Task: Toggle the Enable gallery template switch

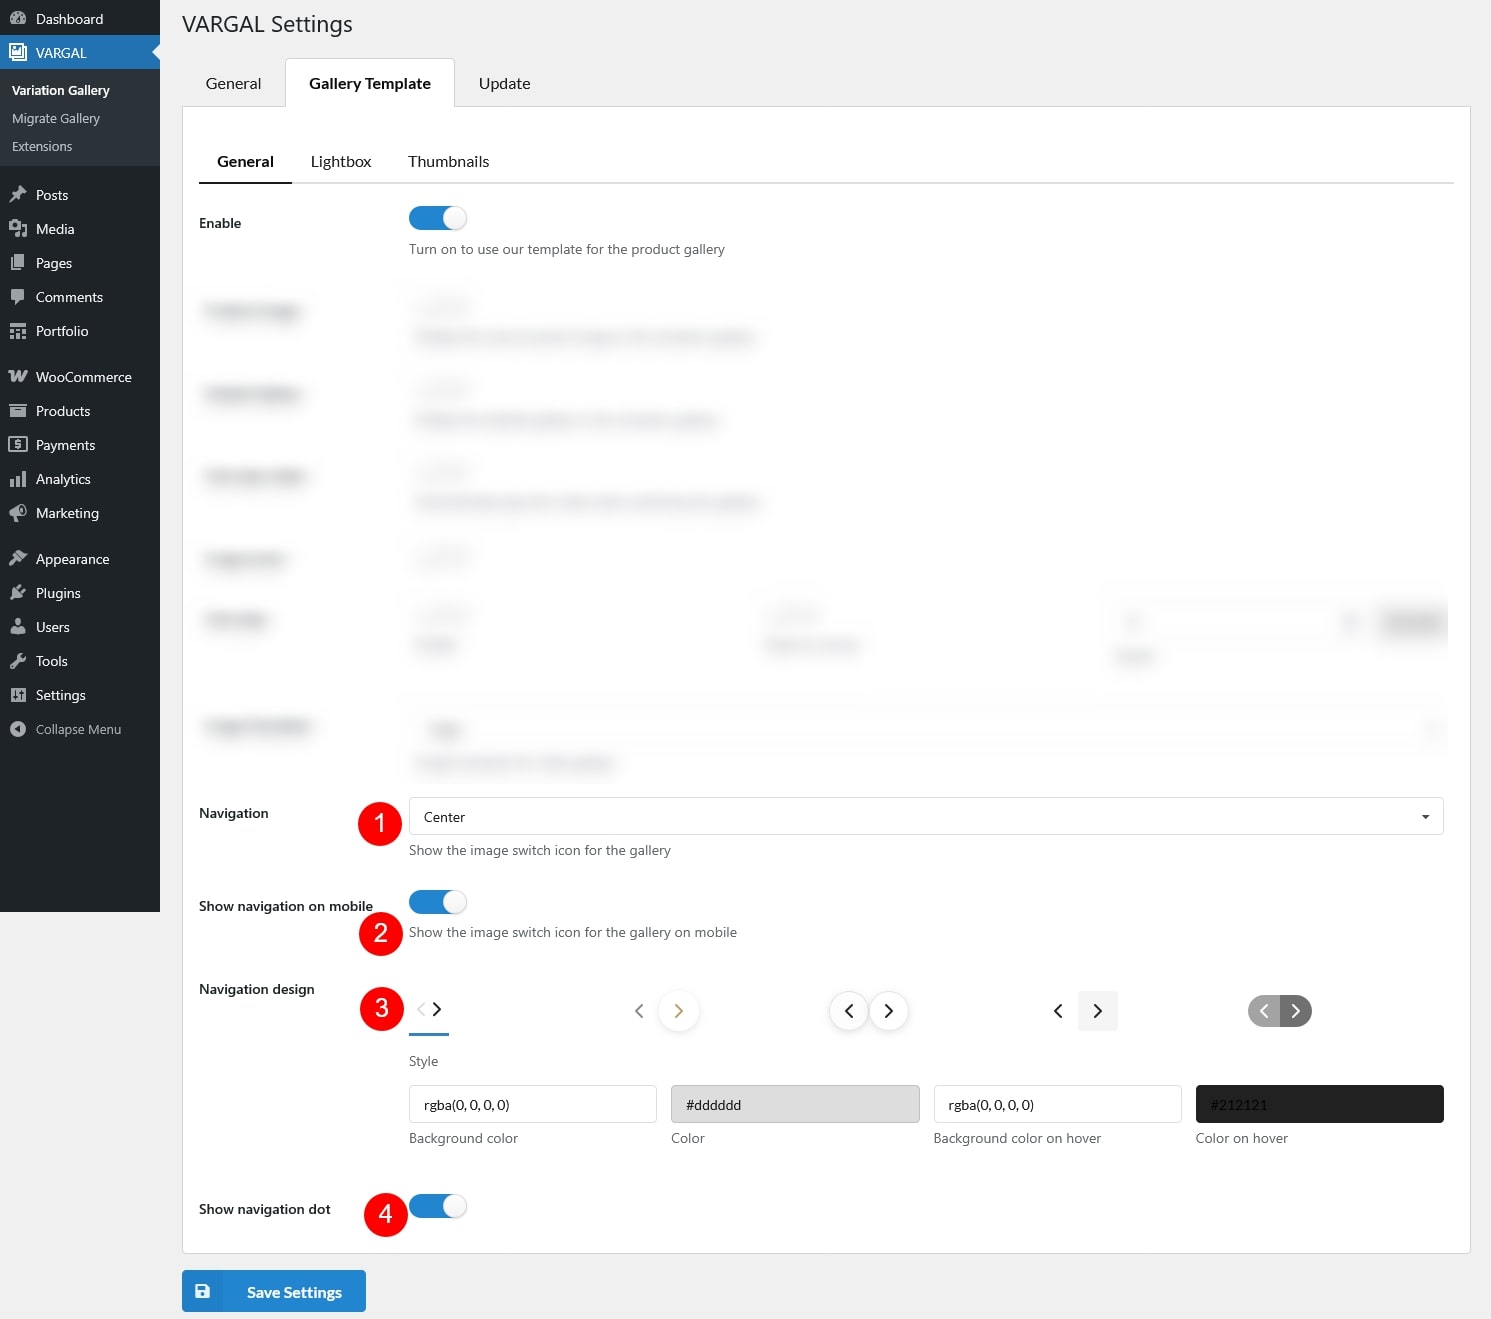Action: pyautogui.click(x=437, y=218)
